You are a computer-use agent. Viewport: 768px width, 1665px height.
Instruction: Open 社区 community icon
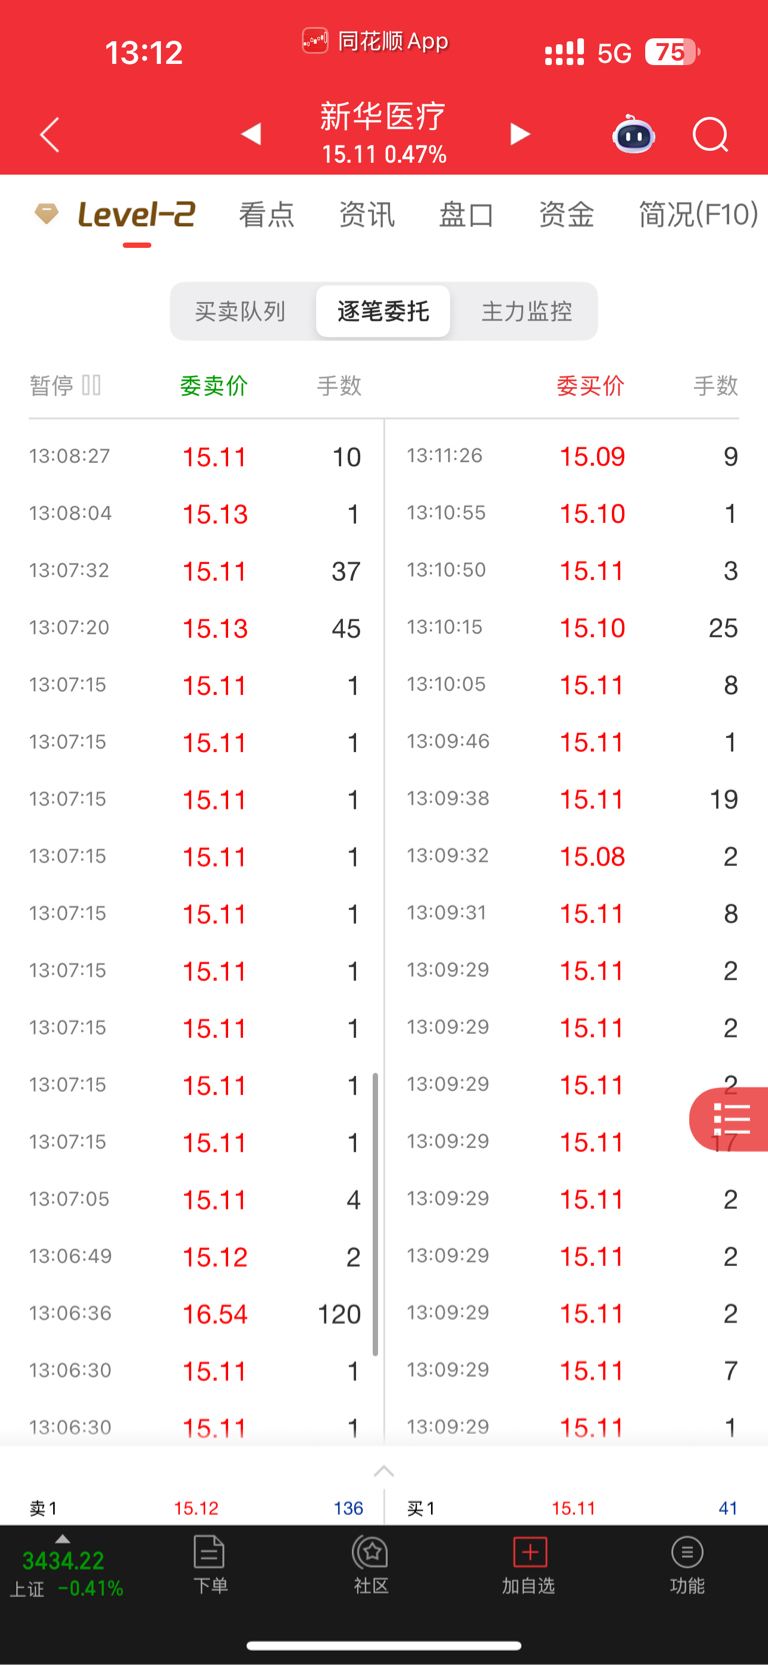tap(371, 1565)
